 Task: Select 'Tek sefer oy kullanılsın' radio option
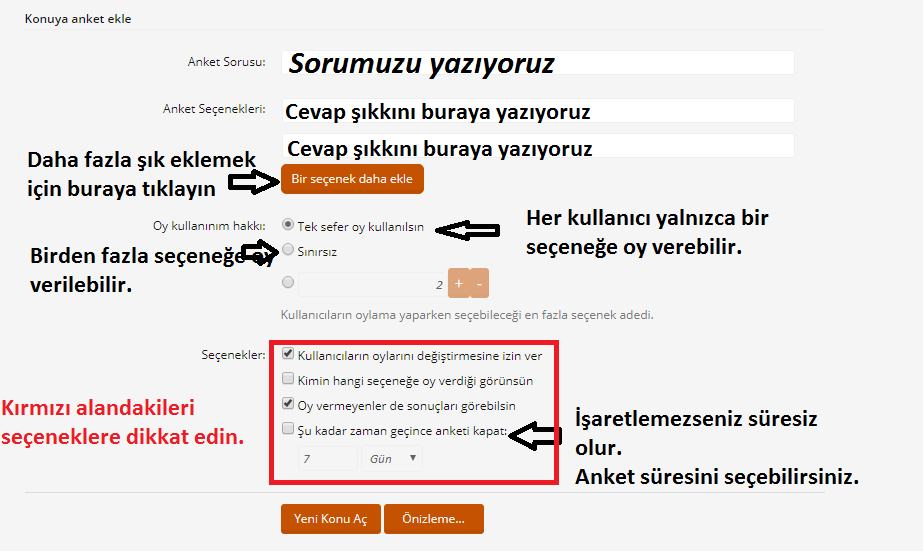(288, 224)
